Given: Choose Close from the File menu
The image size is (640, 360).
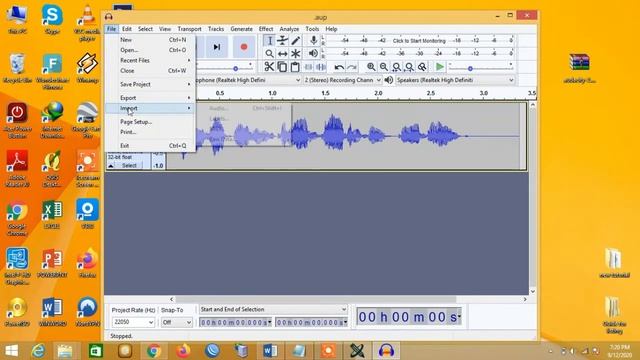Looking at the screenshot, I should coord(151,71).
